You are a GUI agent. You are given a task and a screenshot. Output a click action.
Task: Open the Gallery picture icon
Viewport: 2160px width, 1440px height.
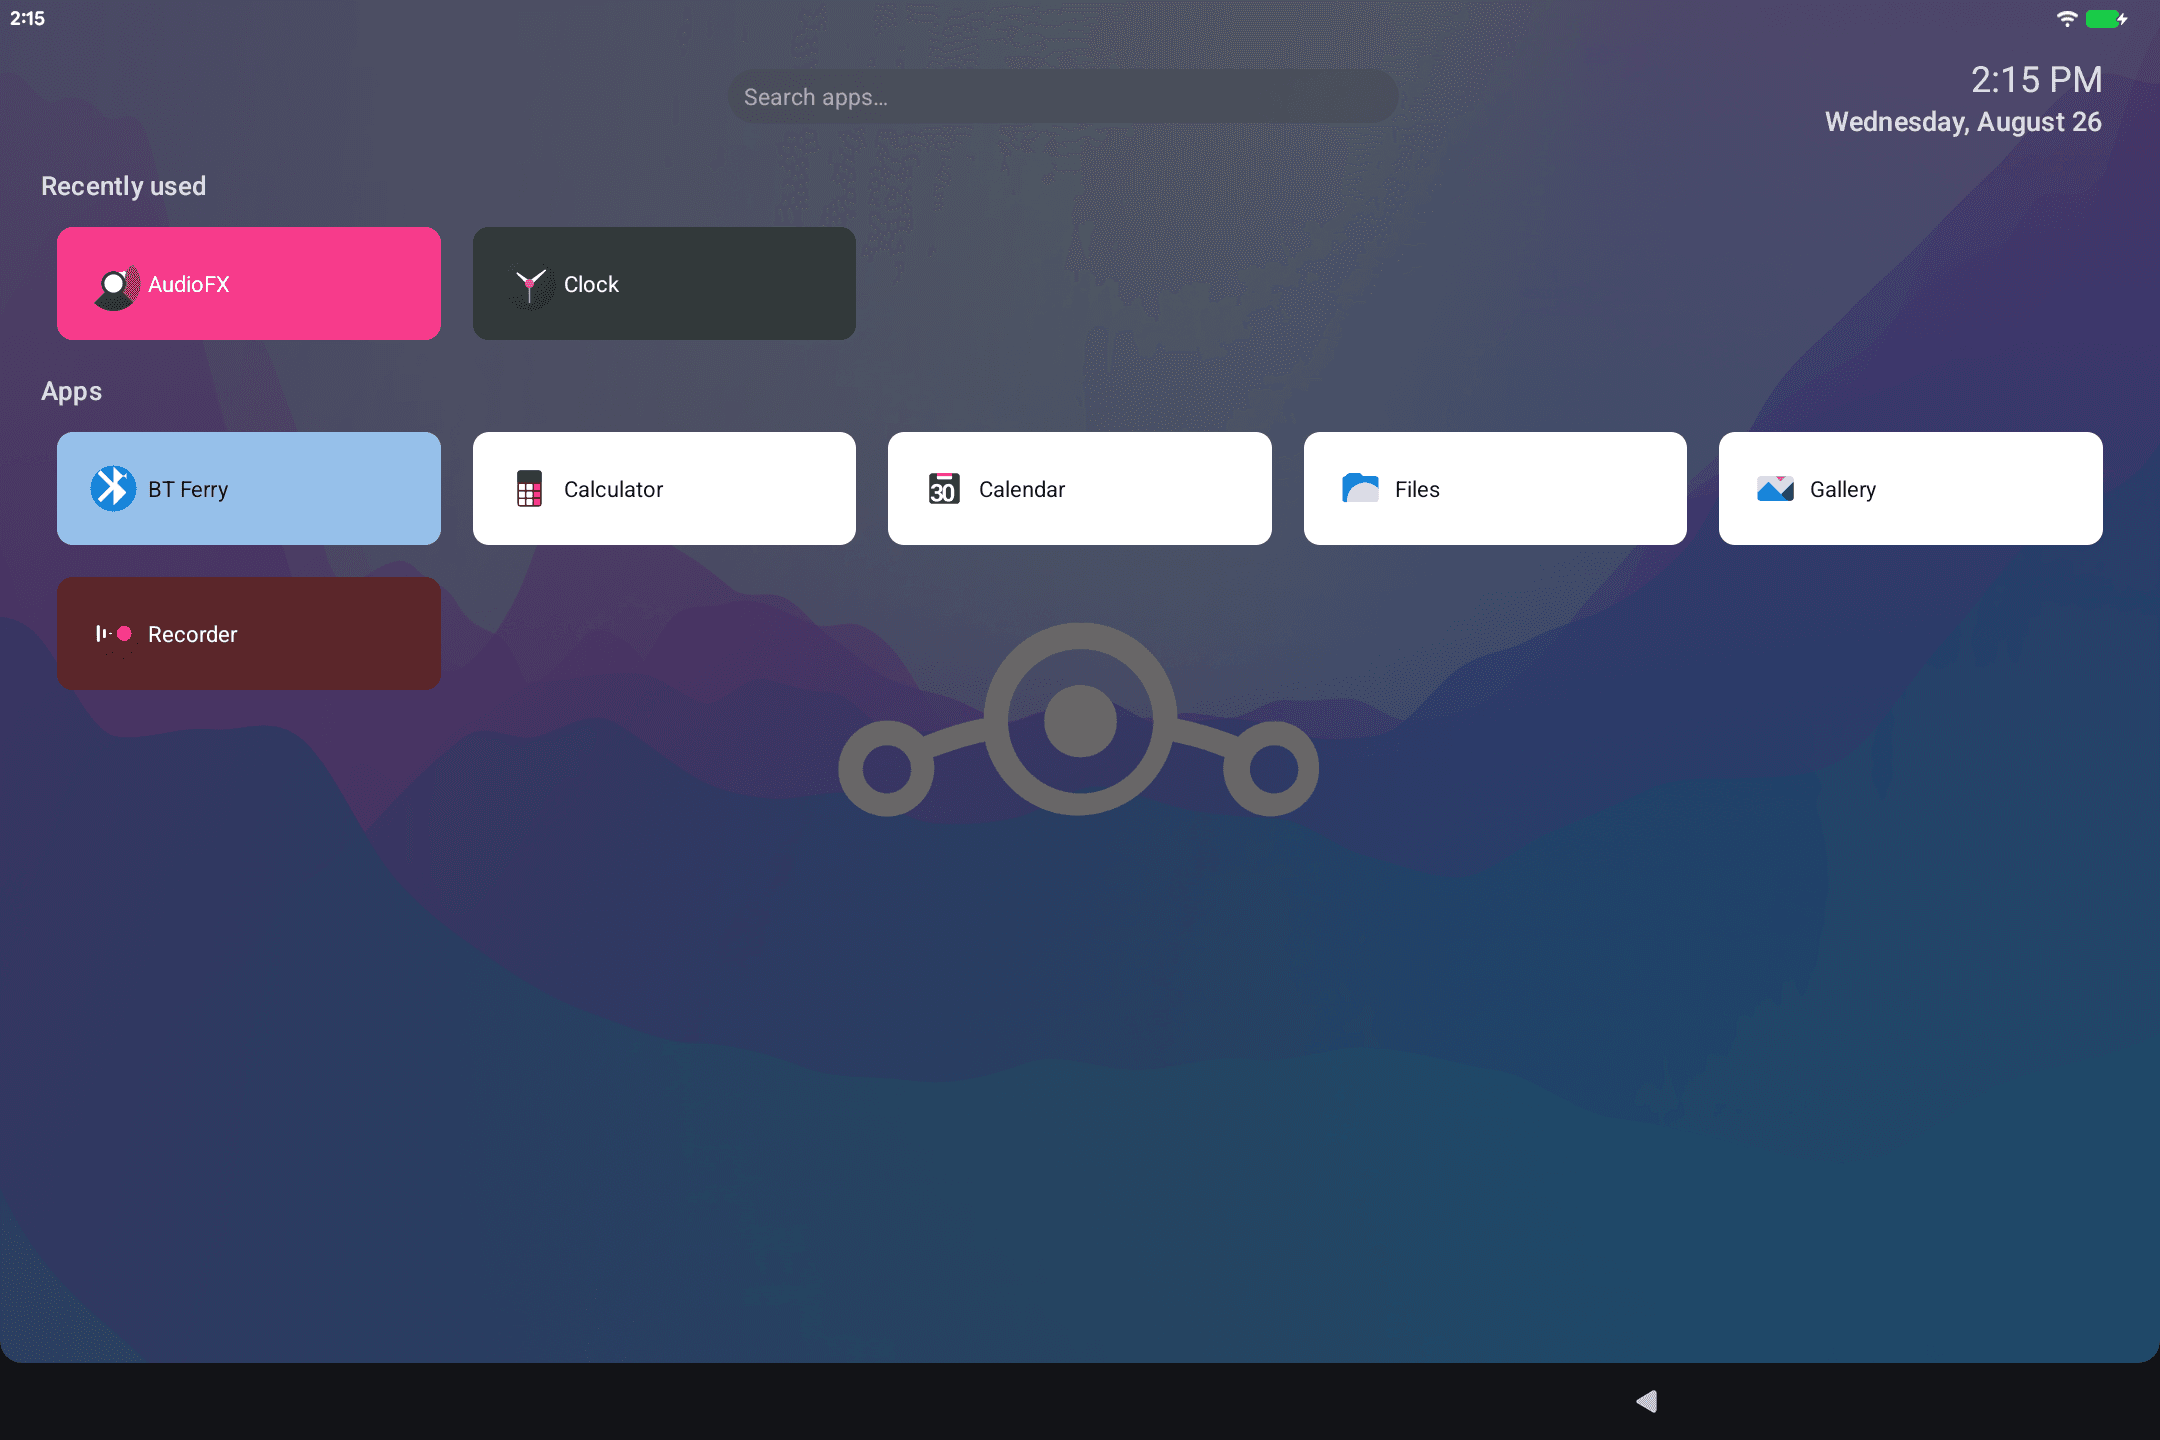pyautogui.click(x=1775, y=488)
